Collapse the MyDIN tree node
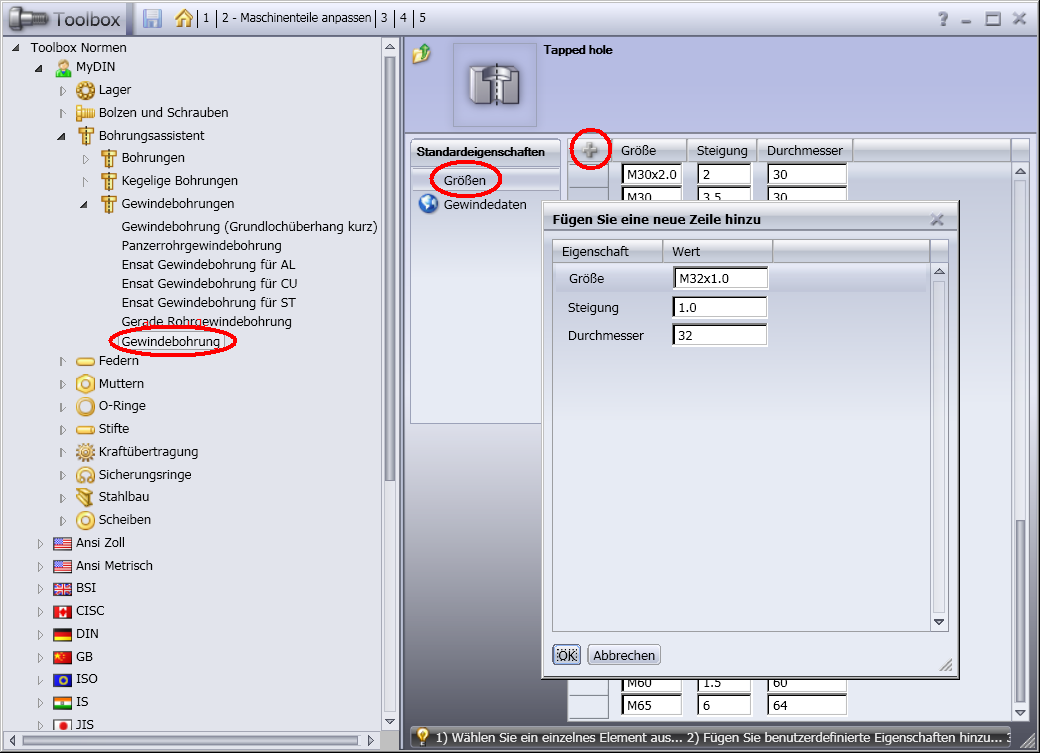Viewport: 1040px width, 753px height. (x=39, y=68)
